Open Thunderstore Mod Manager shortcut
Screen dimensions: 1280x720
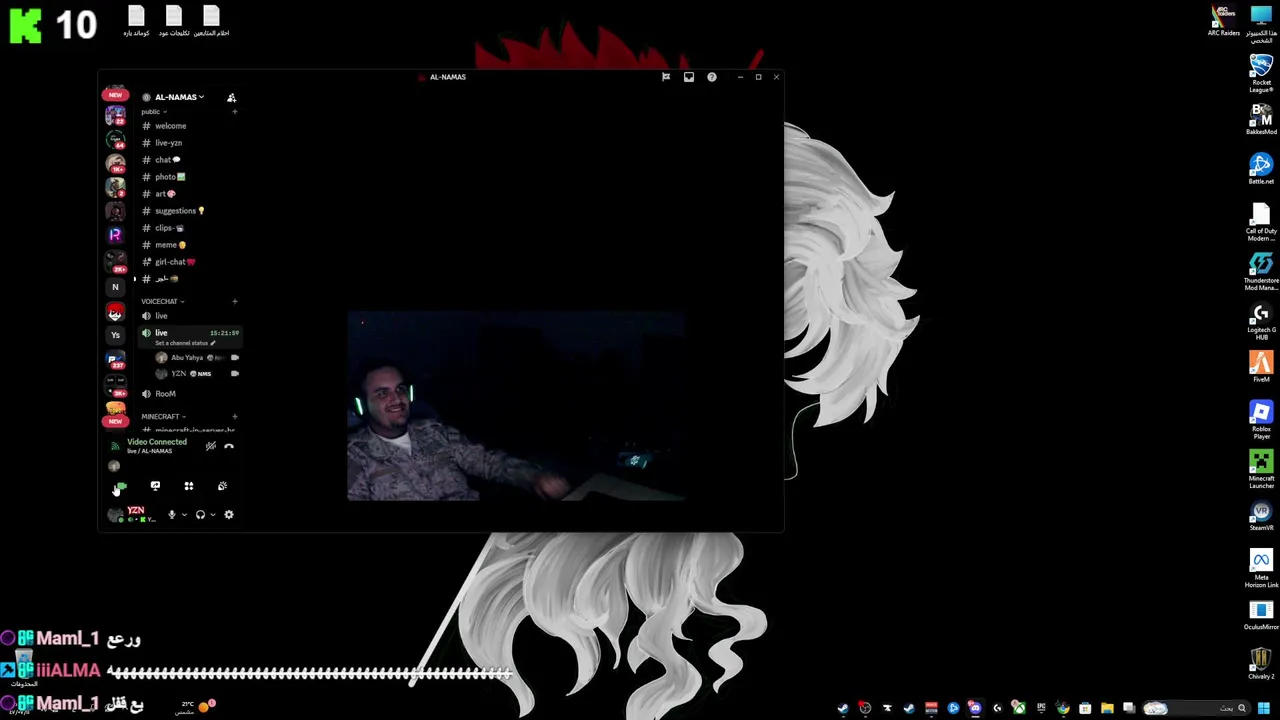click(1261, 271)
